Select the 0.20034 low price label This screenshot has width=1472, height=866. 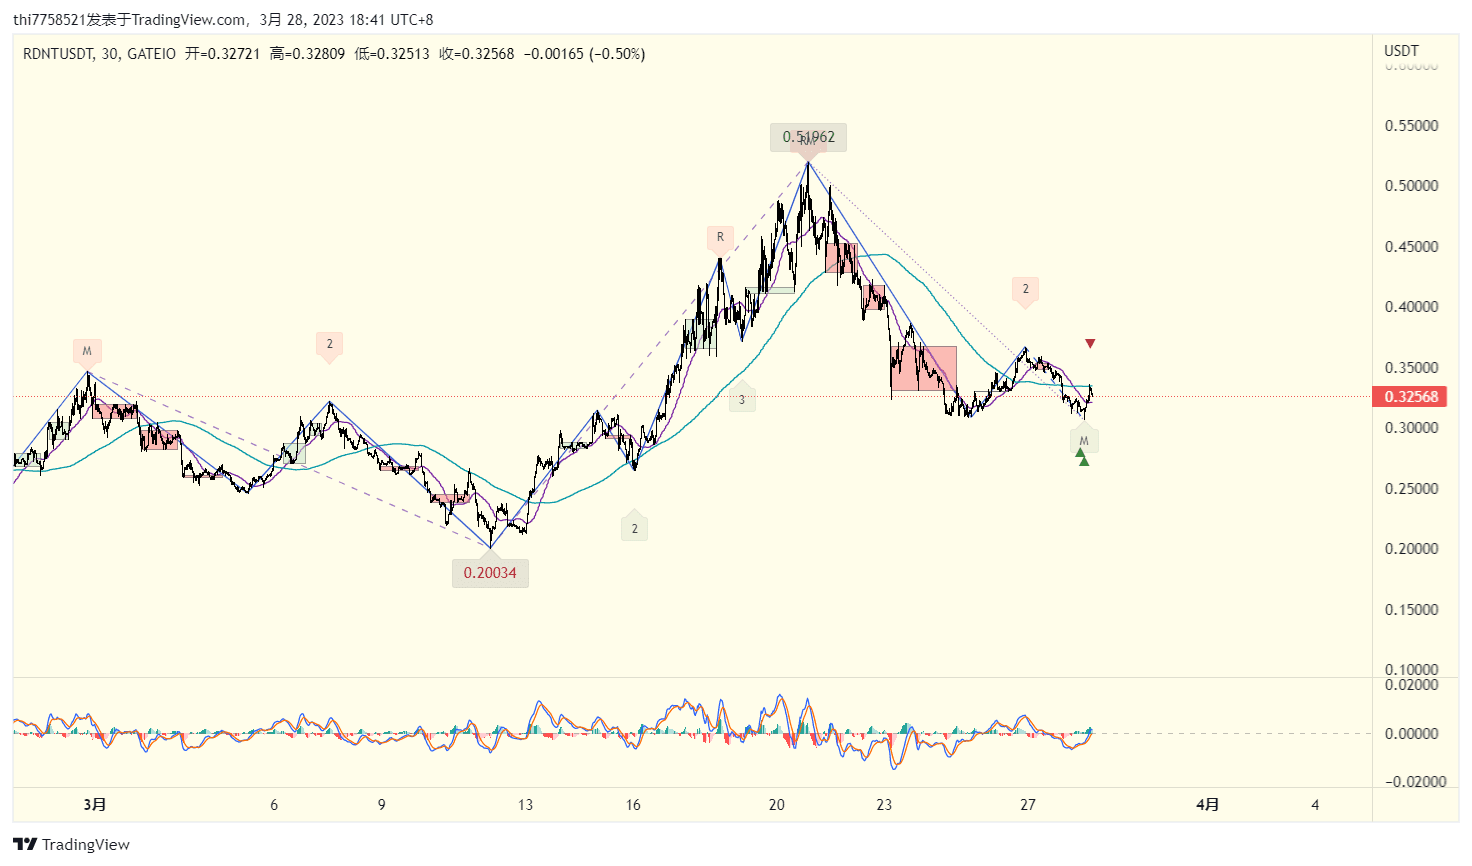490,573
